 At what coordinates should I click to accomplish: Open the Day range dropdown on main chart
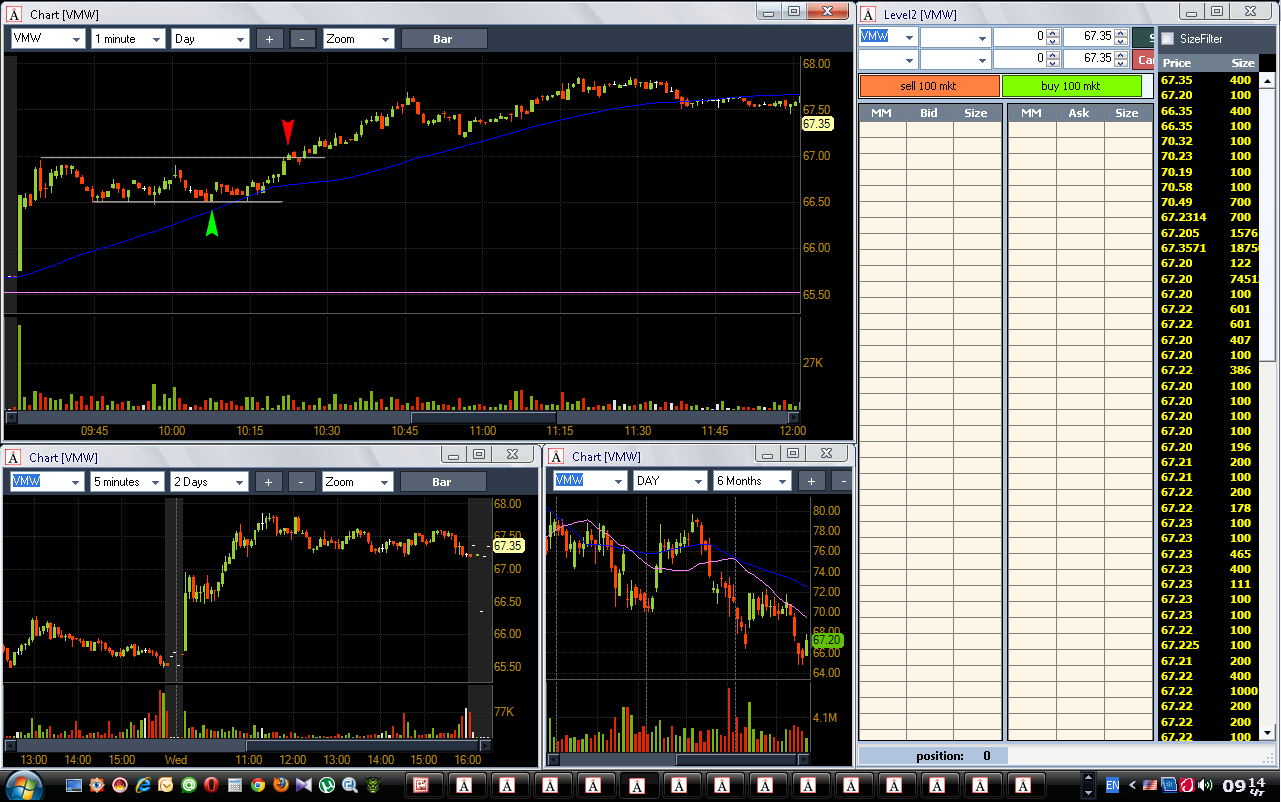(240, 39)
